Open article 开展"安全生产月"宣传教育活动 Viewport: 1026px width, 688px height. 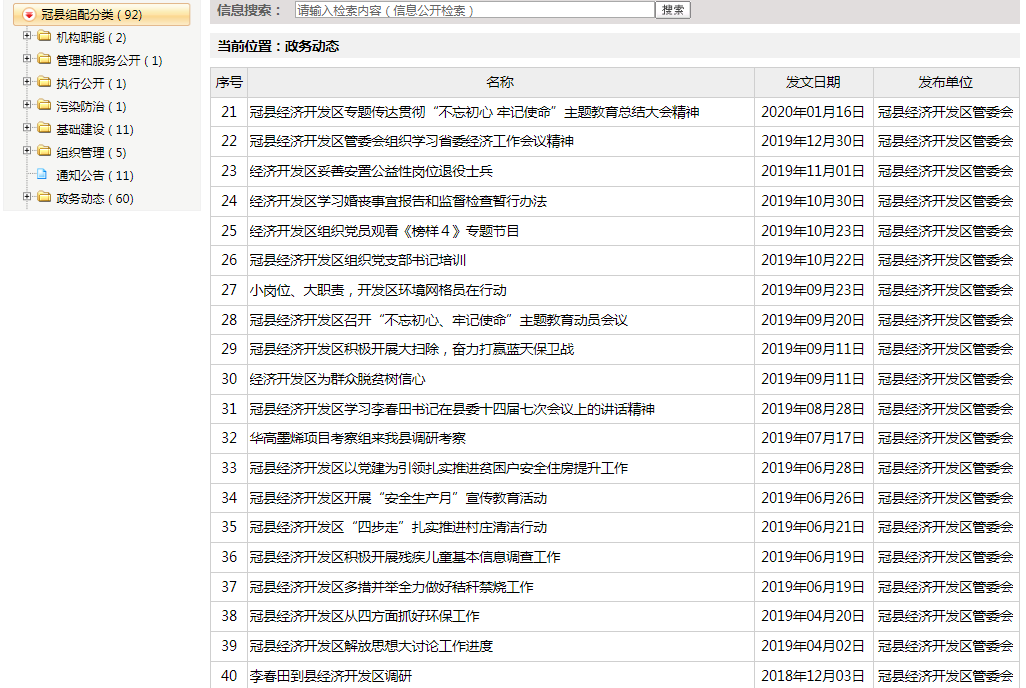(x=398, y=498)
